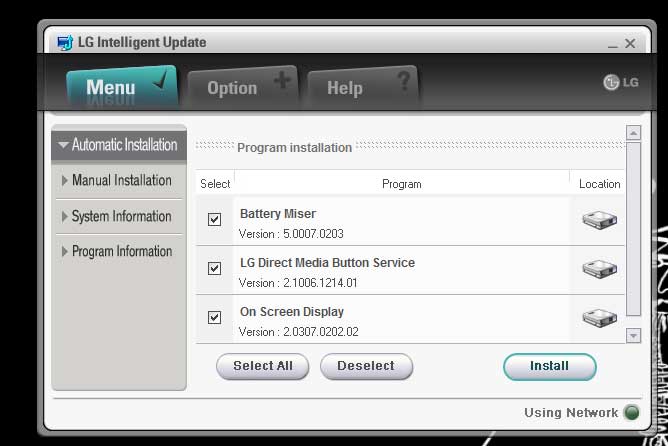Minimize the LG Intelligent Update window
Viewport: 668px width, 446px height.
click(x=613, y=44)
